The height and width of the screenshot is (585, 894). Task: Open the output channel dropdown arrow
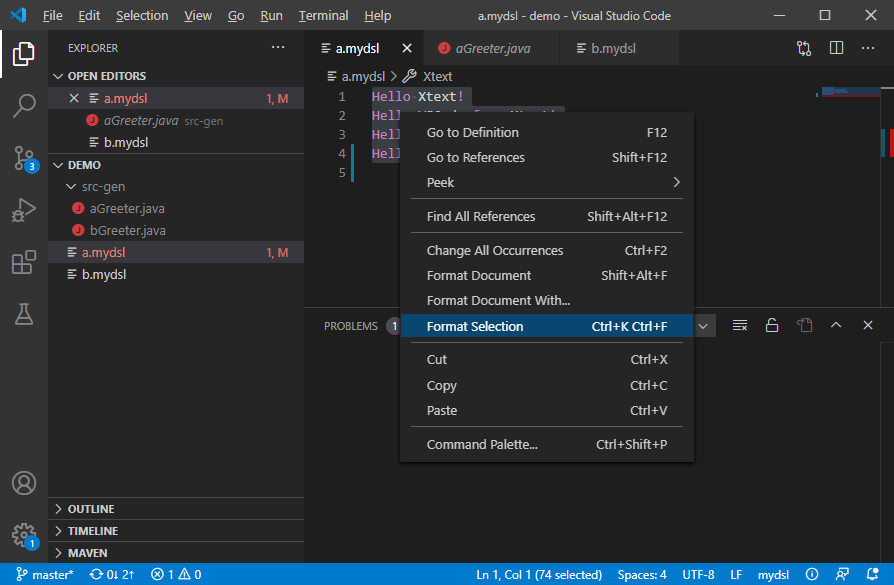pyautogui.click(x=703, y=326)
